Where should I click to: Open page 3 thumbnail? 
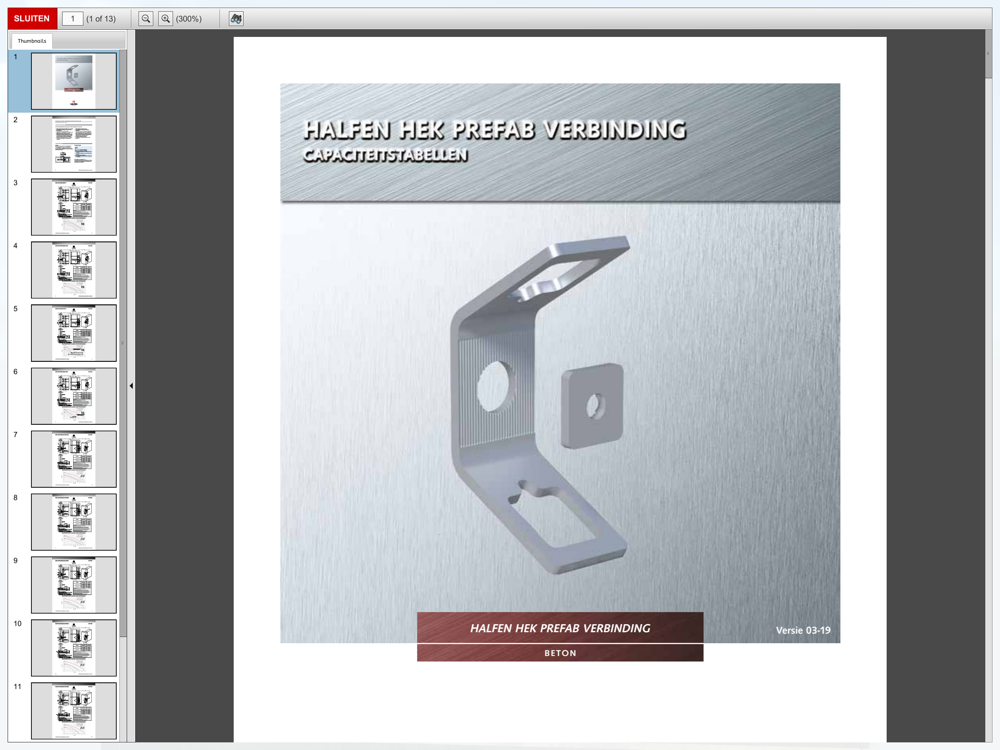[x=74, y=207]
